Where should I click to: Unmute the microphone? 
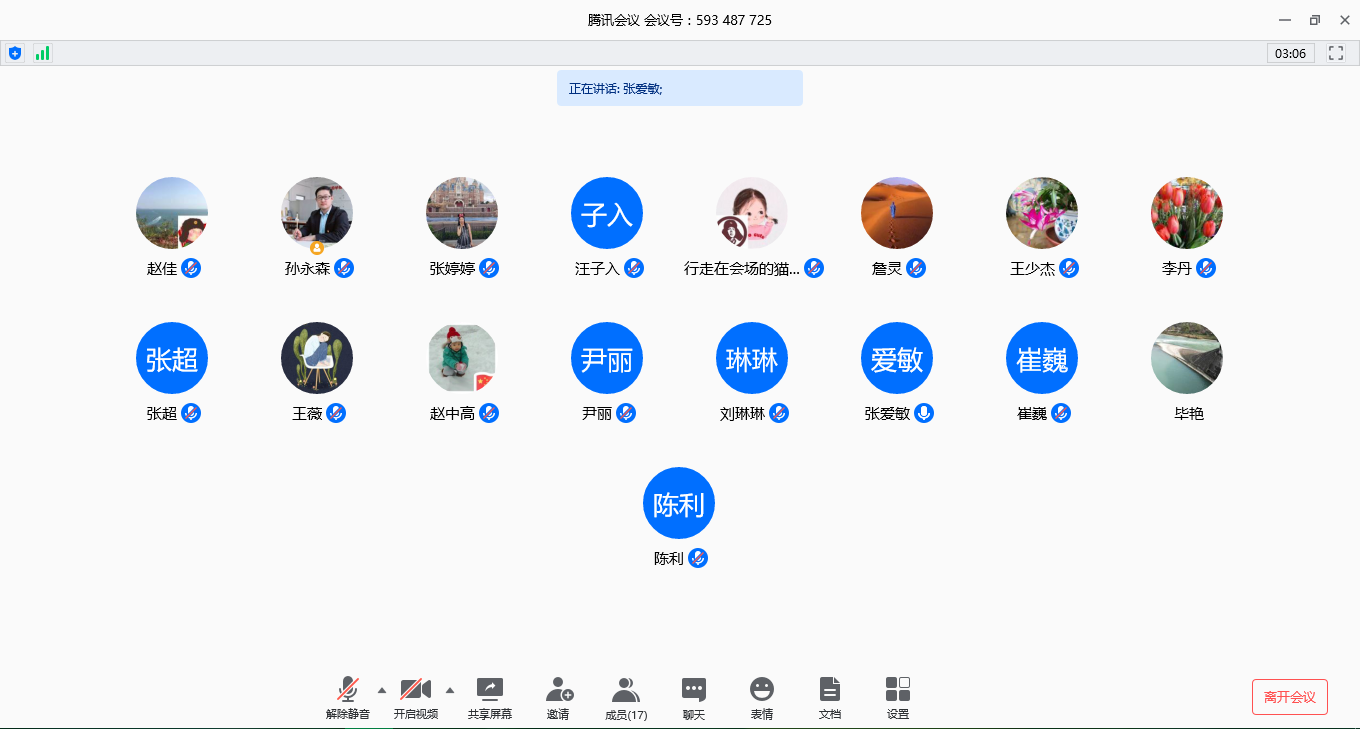(348, 690)
